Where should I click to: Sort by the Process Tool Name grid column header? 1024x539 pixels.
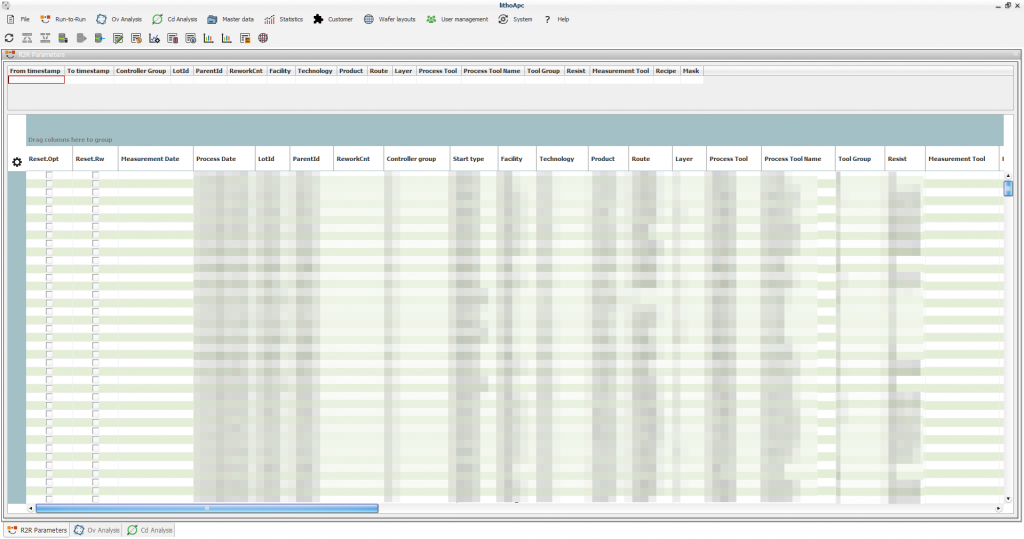[x=798, y=159]
